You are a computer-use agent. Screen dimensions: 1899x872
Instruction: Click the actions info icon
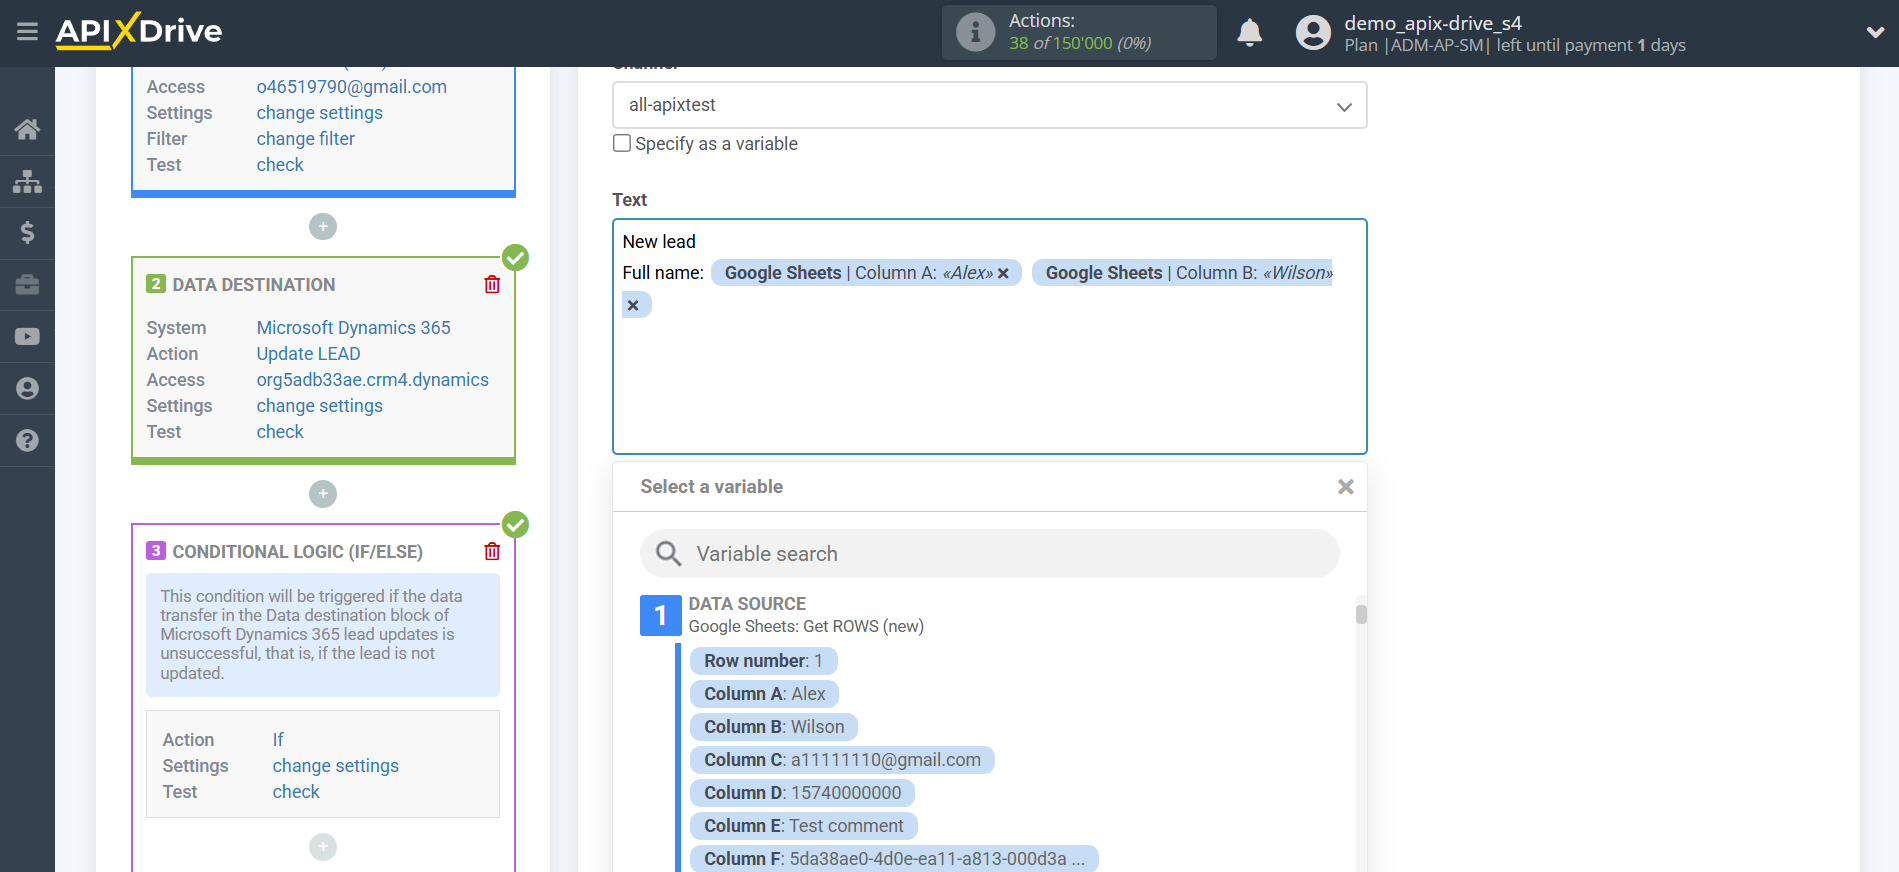coord(975,32)
